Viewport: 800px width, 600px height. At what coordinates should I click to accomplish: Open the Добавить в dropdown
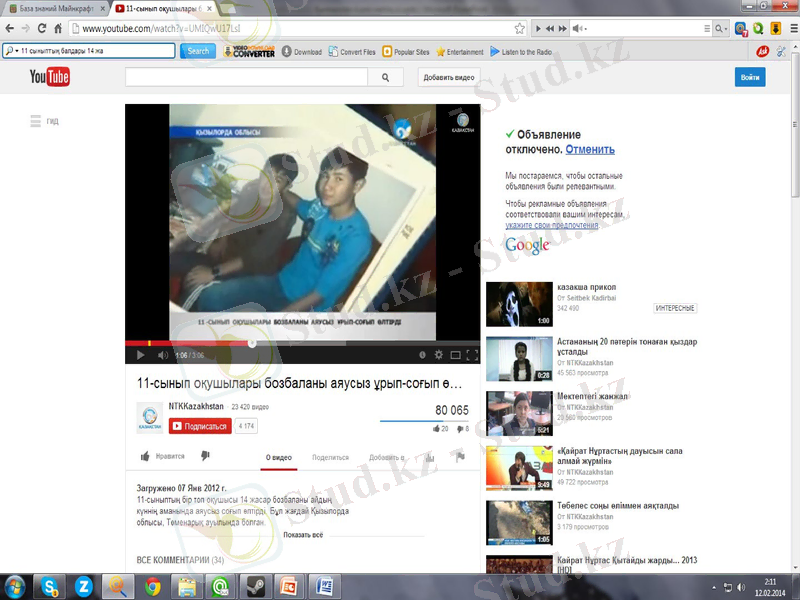coord(388,457)
